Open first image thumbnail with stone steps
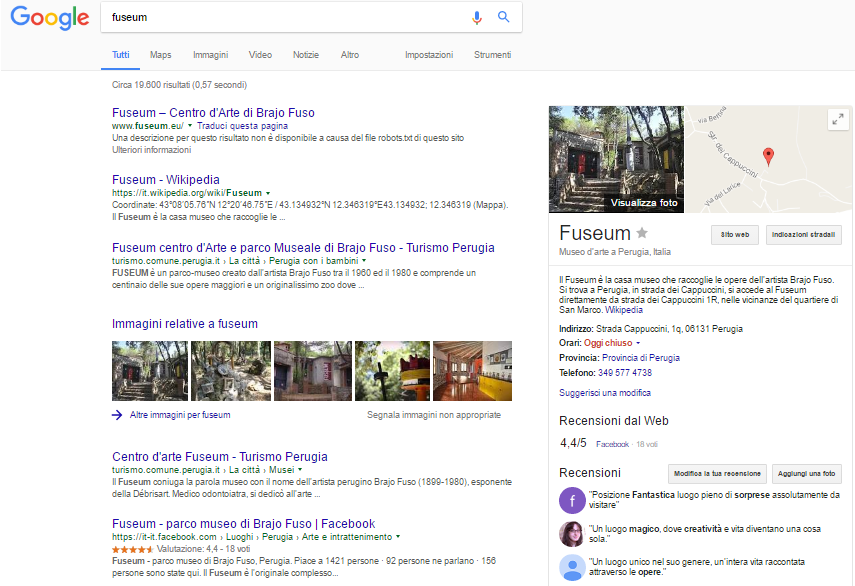The height and width of the screenshot is (586, 855). pos(150,371)
